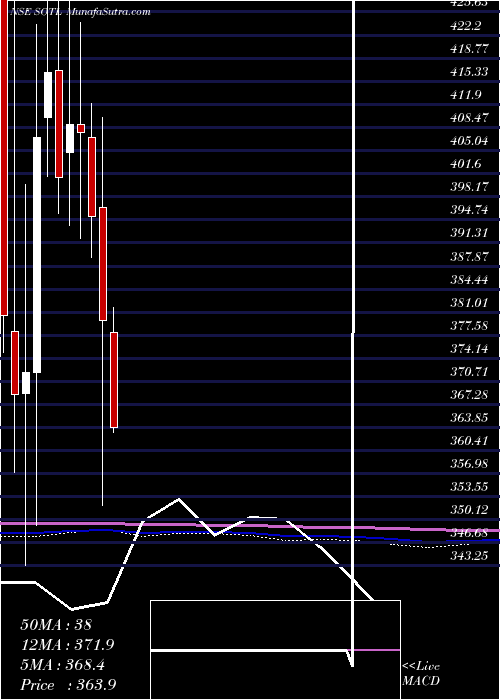The image size is (500, 700).
Task: Click the 343.25 price axis label
Action: (469, 556)
